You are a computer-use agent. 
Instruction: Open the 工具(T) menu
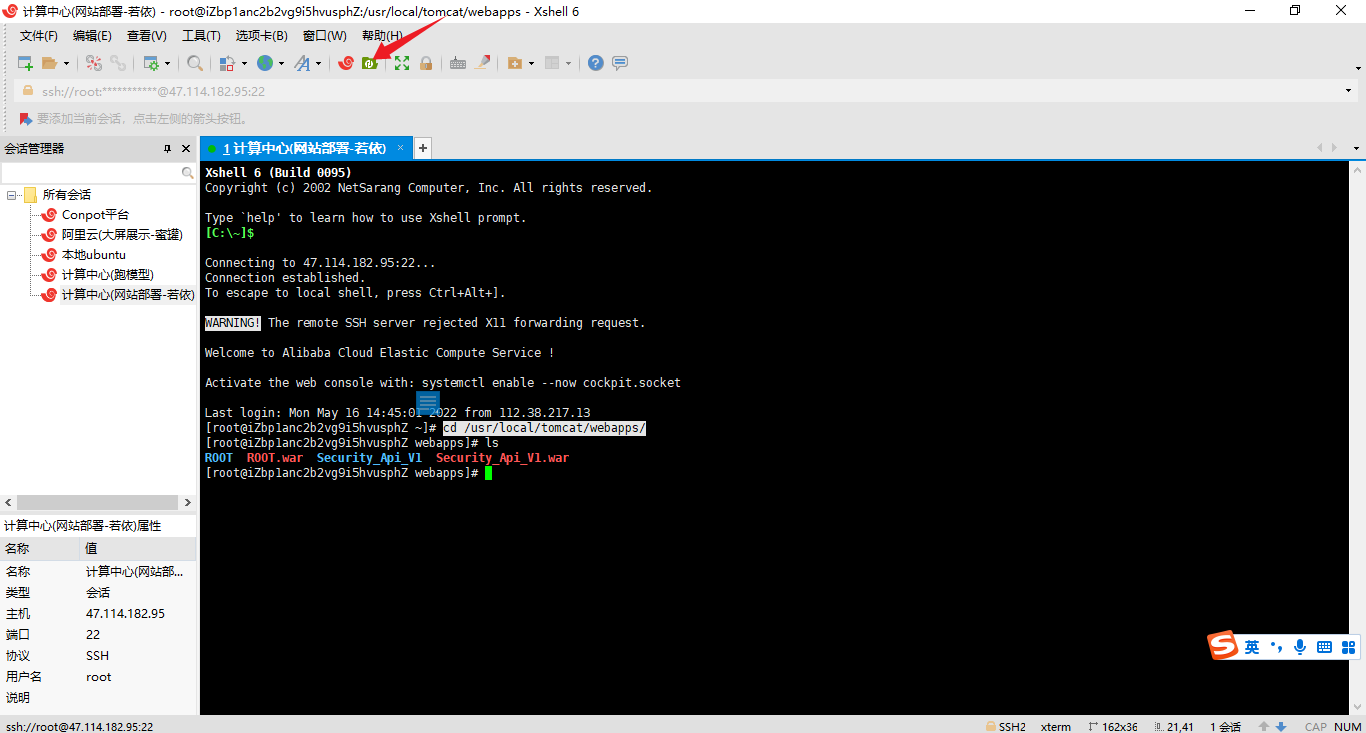(201, 36)
